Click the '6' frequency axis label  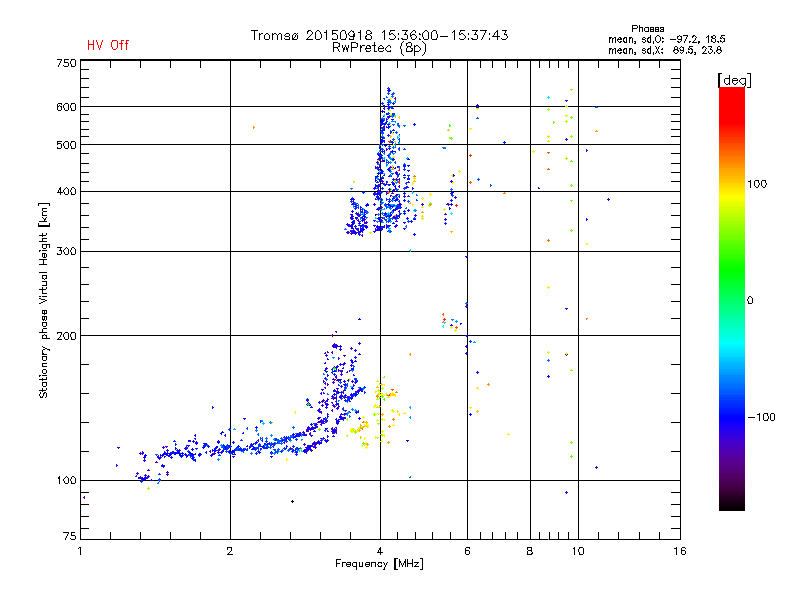tap(467, 551)
